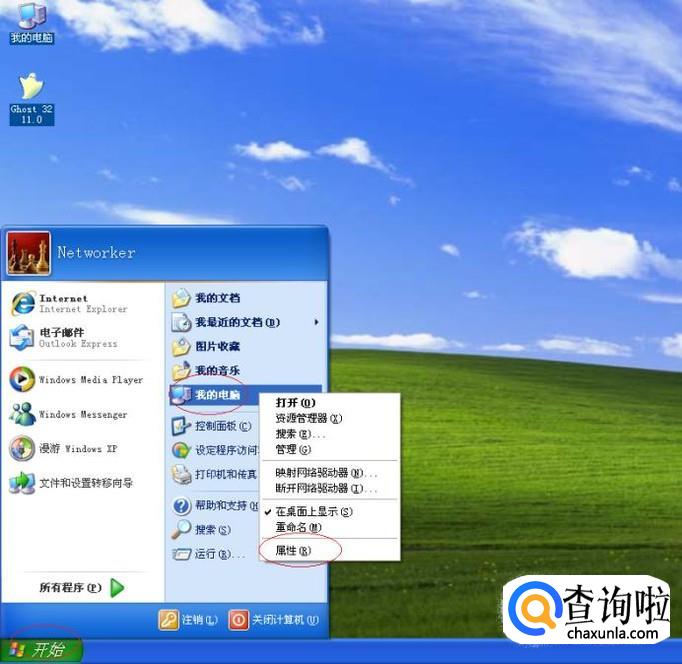Expand All Programs green arrow
The width and height of the screenshot is (682, 664).
pos(117,588)
